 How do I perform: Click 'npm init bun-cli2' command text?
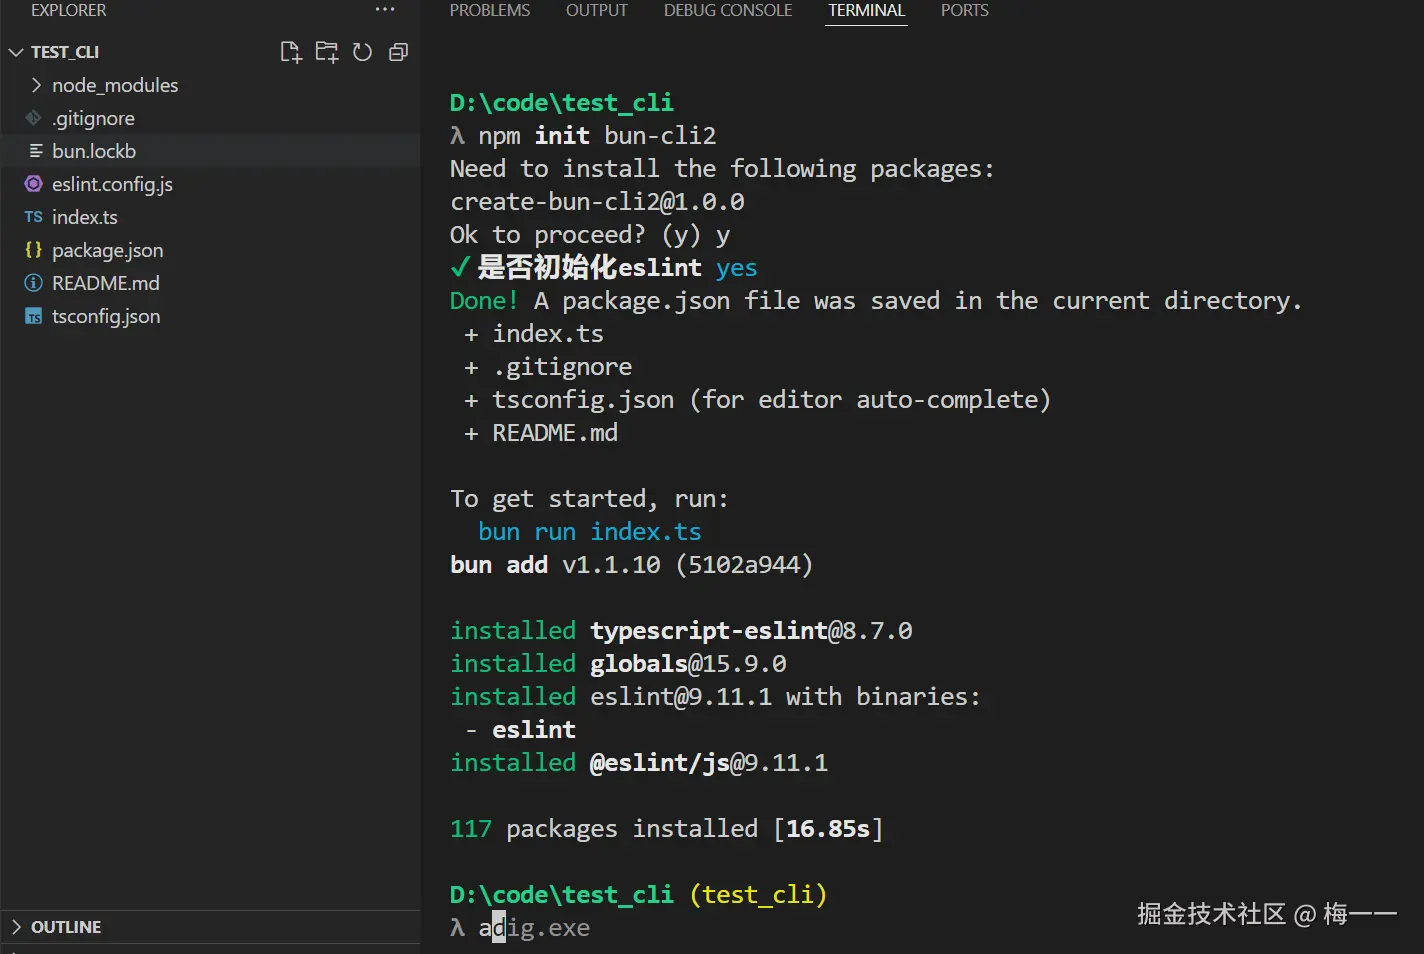pyautogui.click(x=597, y=135)
